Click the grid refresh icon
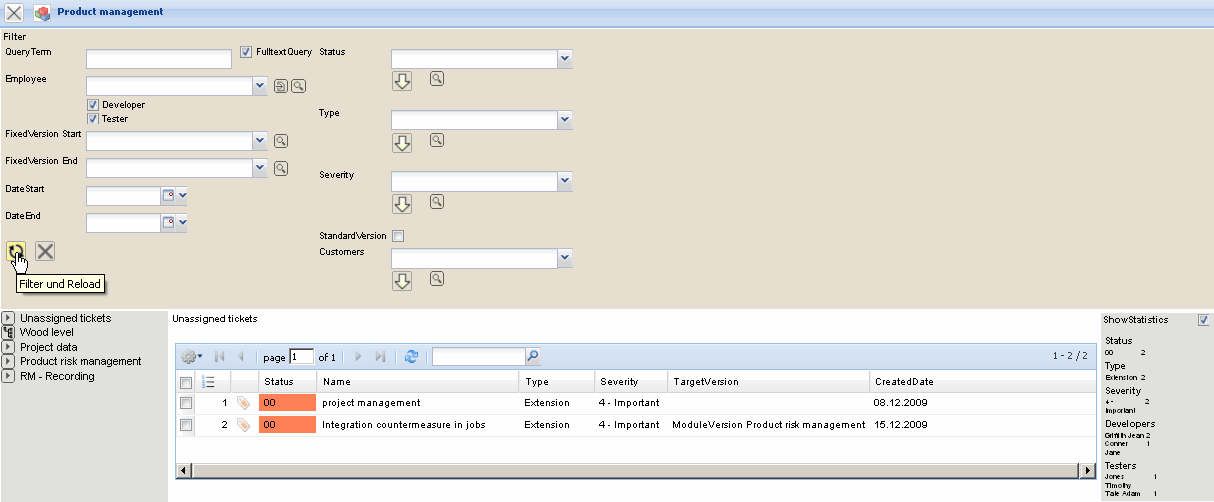1214x502 pixels. click(411, 357)
